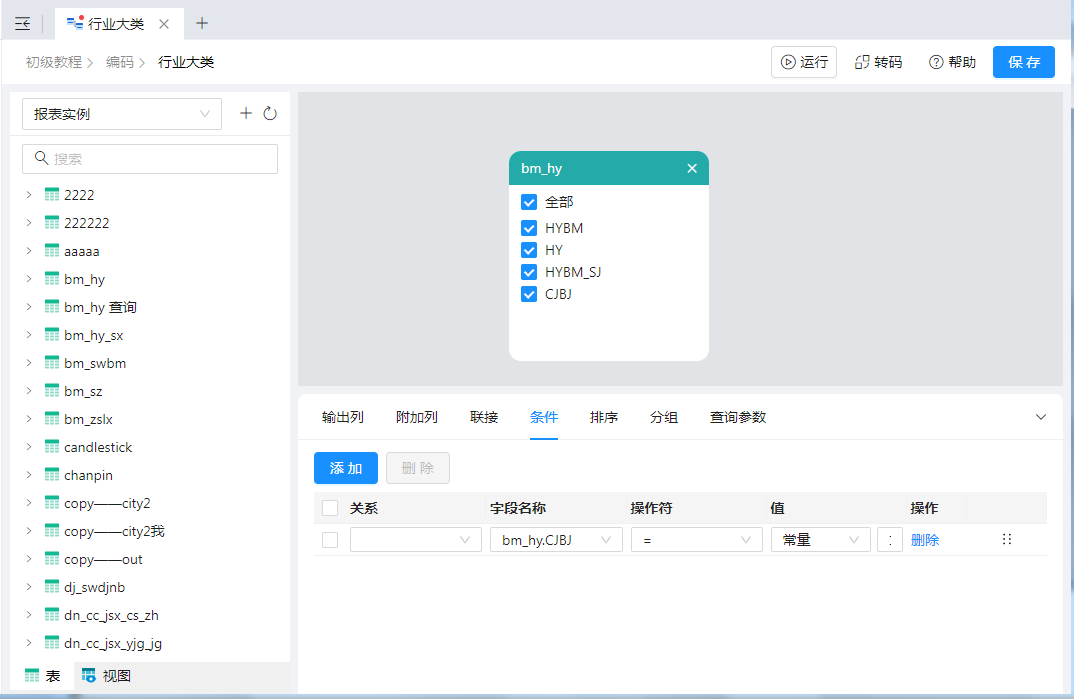Screen dimensions: 1074x699
Task: Switch to the 输出列 tab
Action: click(x=342, y=417)
